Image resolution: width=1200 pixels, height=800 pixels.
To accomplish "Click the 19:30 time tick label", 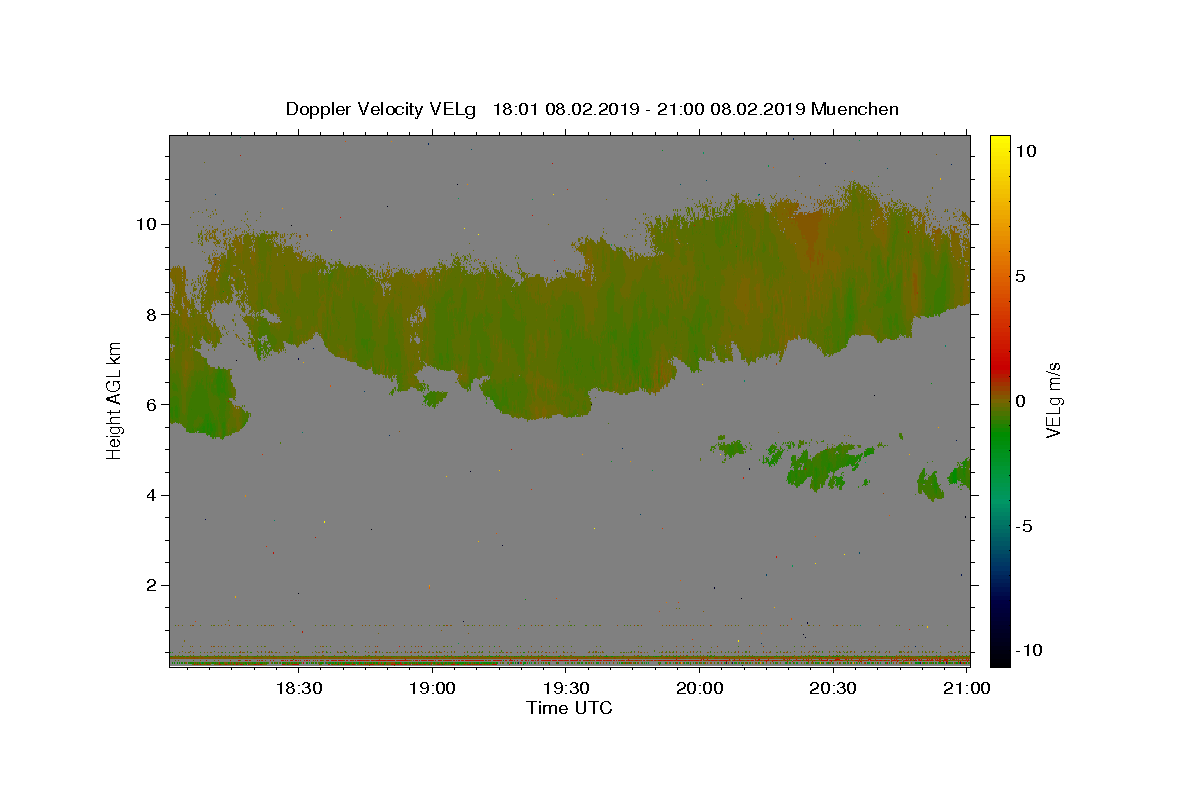I will click(566, 688).
